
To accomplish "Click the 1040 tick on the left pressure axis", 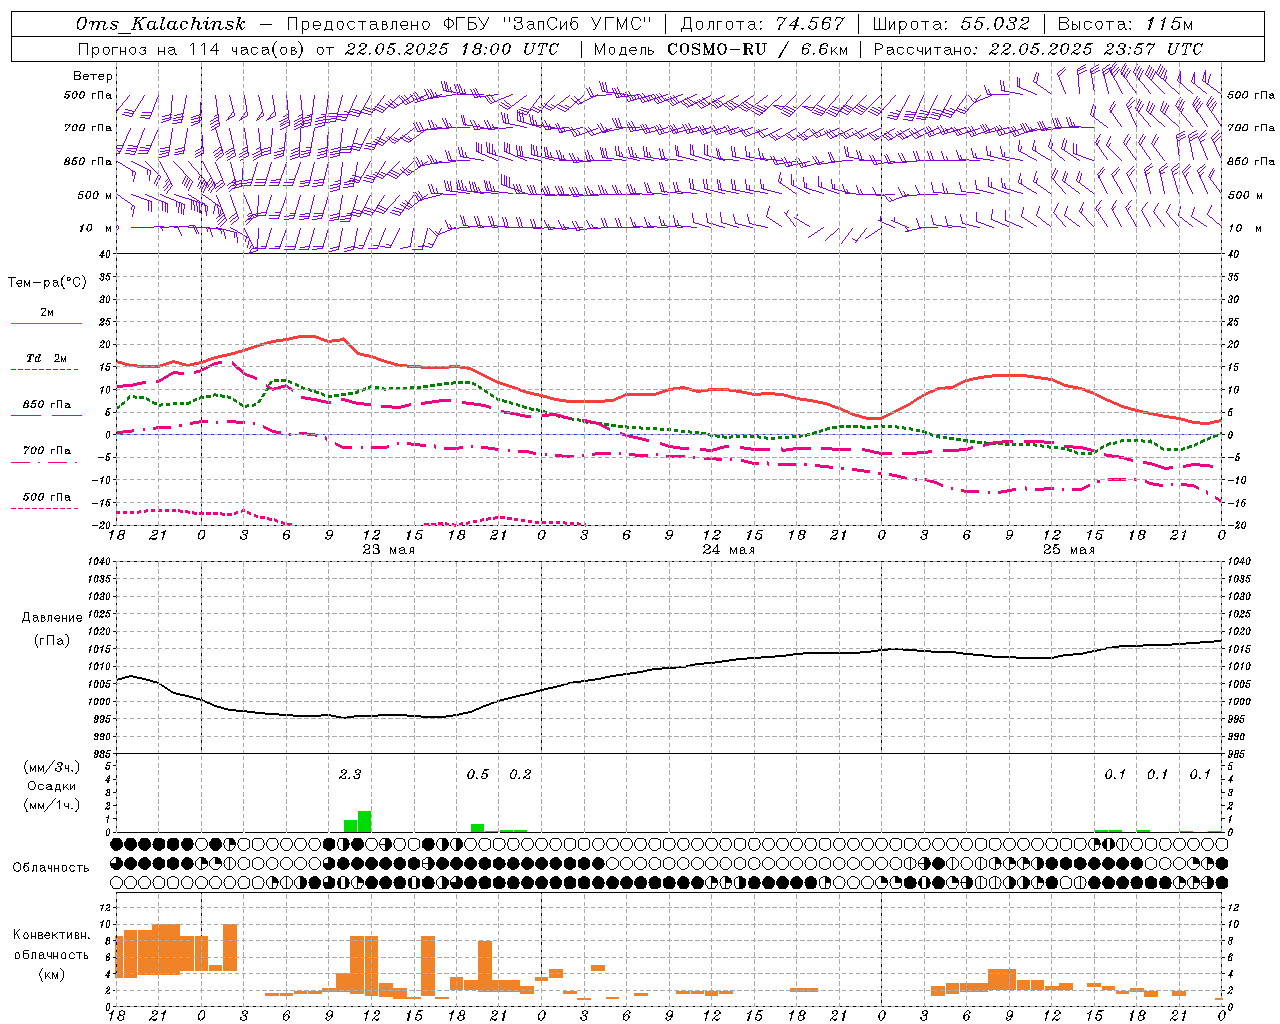I will click(98, 562).
